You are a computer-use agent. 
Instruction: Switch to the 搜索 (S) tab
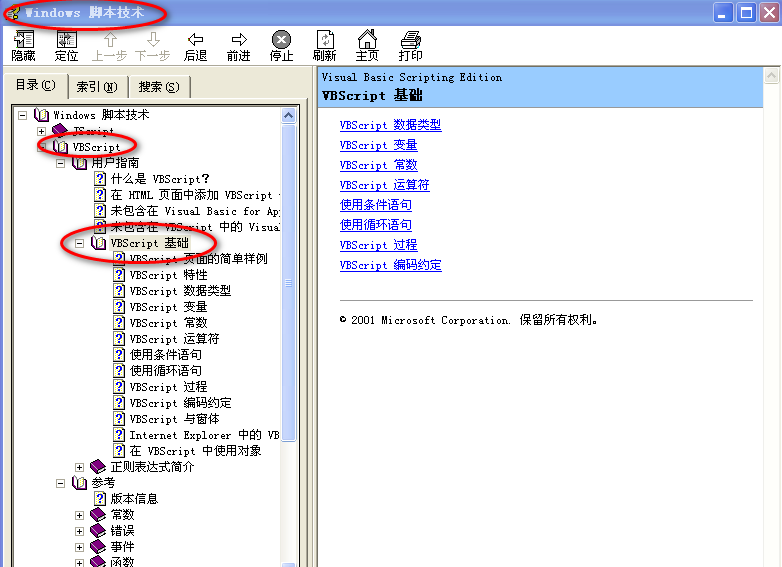coord(159,87)
